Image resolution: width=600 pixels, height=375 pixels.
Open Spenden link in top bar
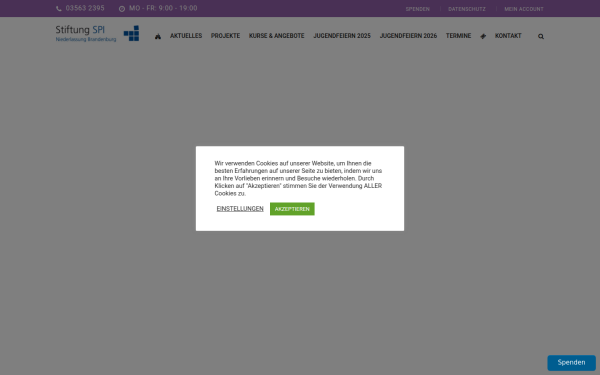(x=417, y=9)
